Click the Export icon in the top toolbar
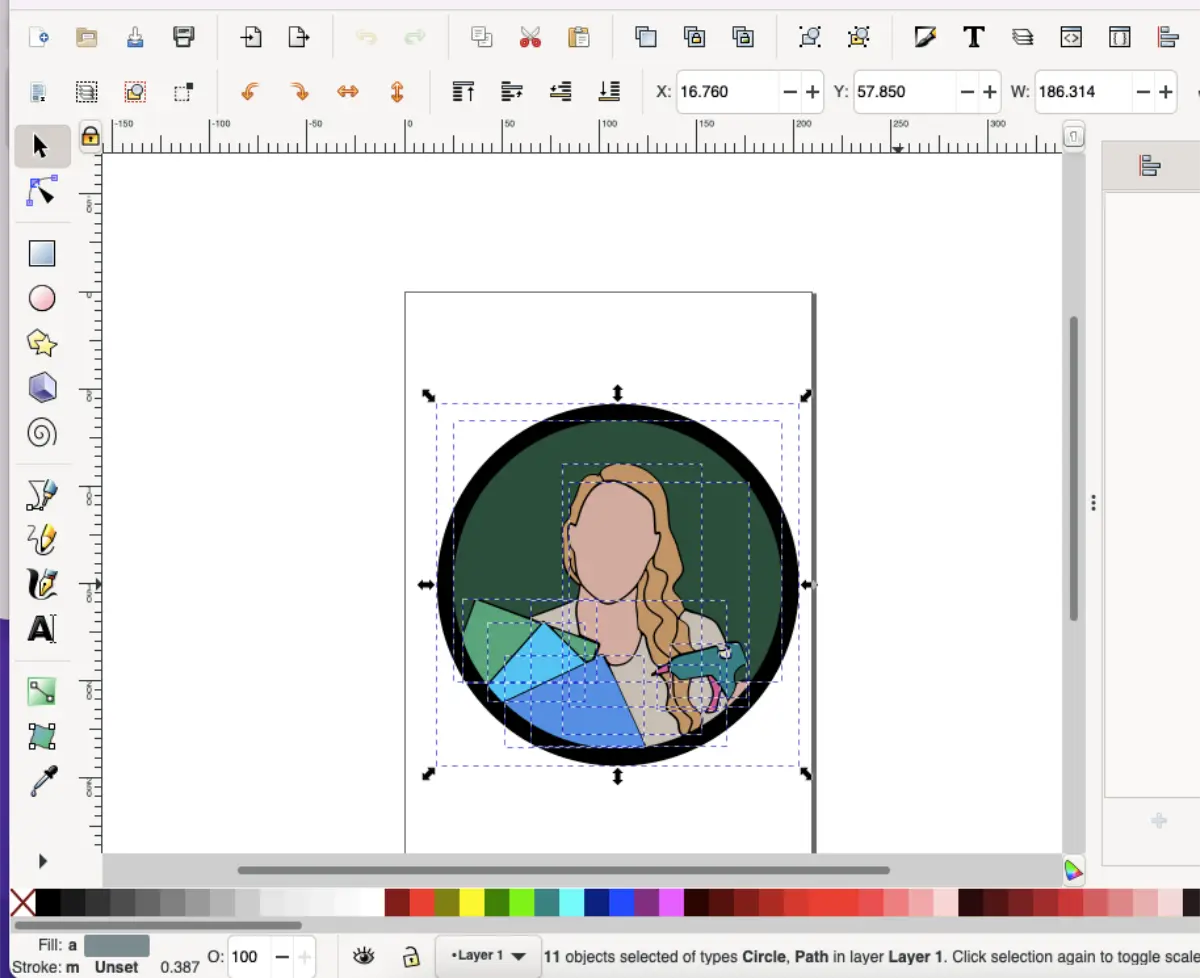The width and height of the screenshot is (1200, 978). (298, 38)
